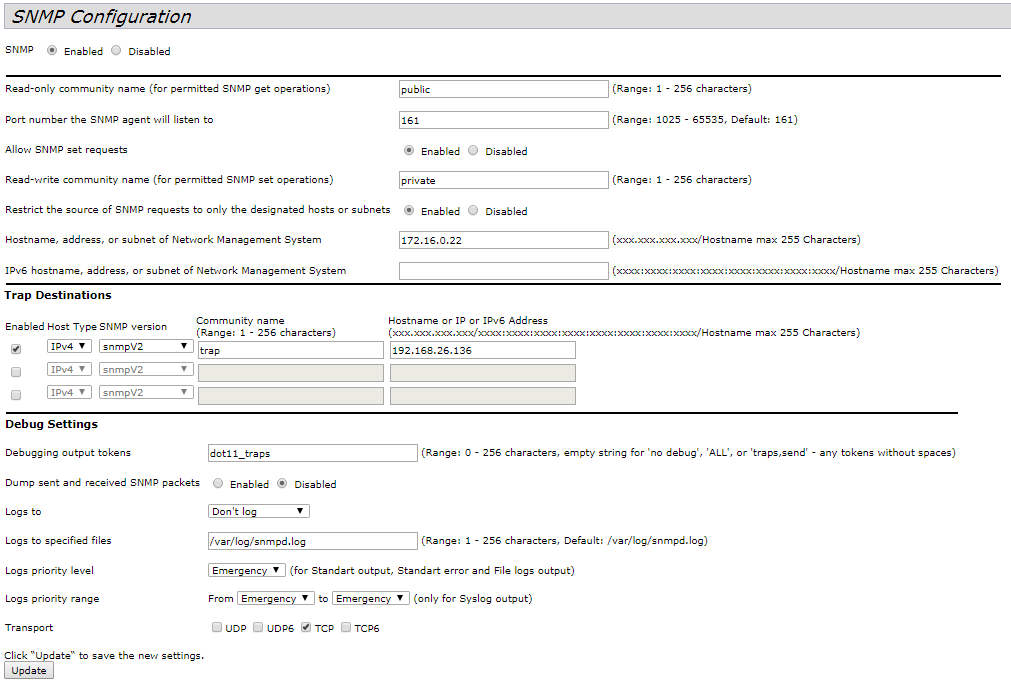Open the first trap Host Type IPv4 dropdown

69,346
